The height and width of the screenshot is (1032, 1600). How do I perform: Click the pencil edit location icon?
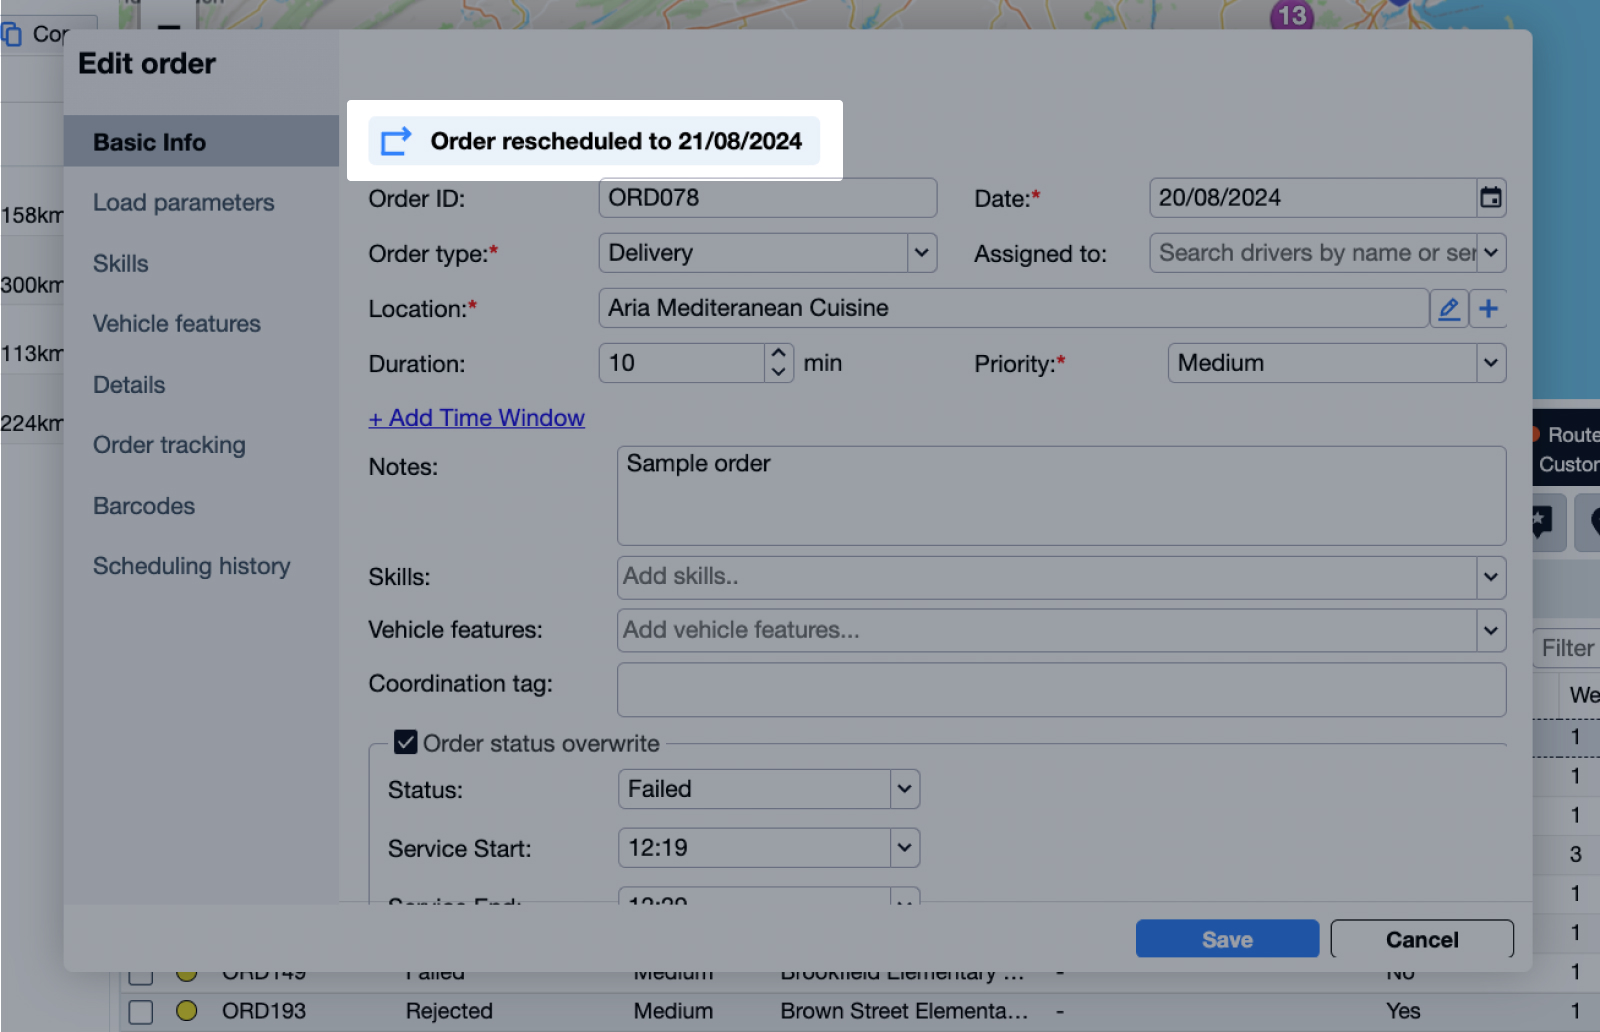pyautogui.click(x=1448, y=309)
